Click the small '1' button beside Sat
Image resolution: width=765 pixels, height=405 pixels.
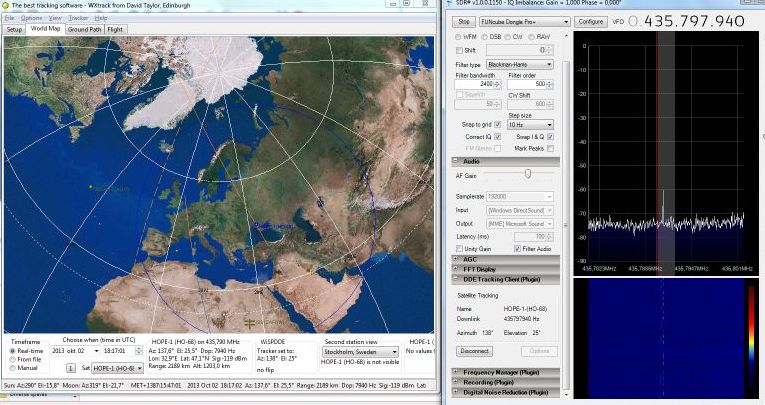(70, 368)
